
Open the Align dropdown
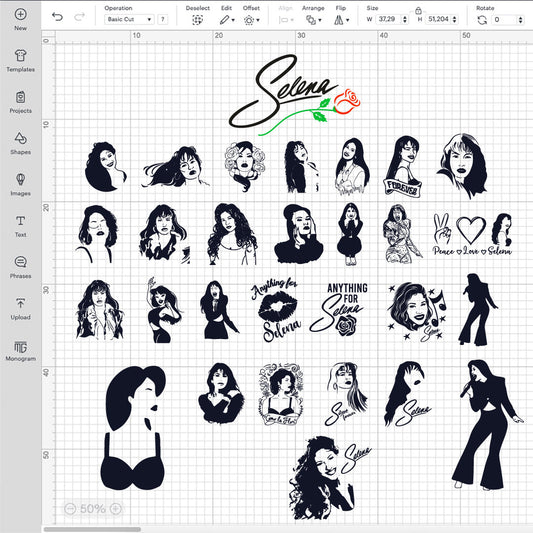[x=286, y=20]
